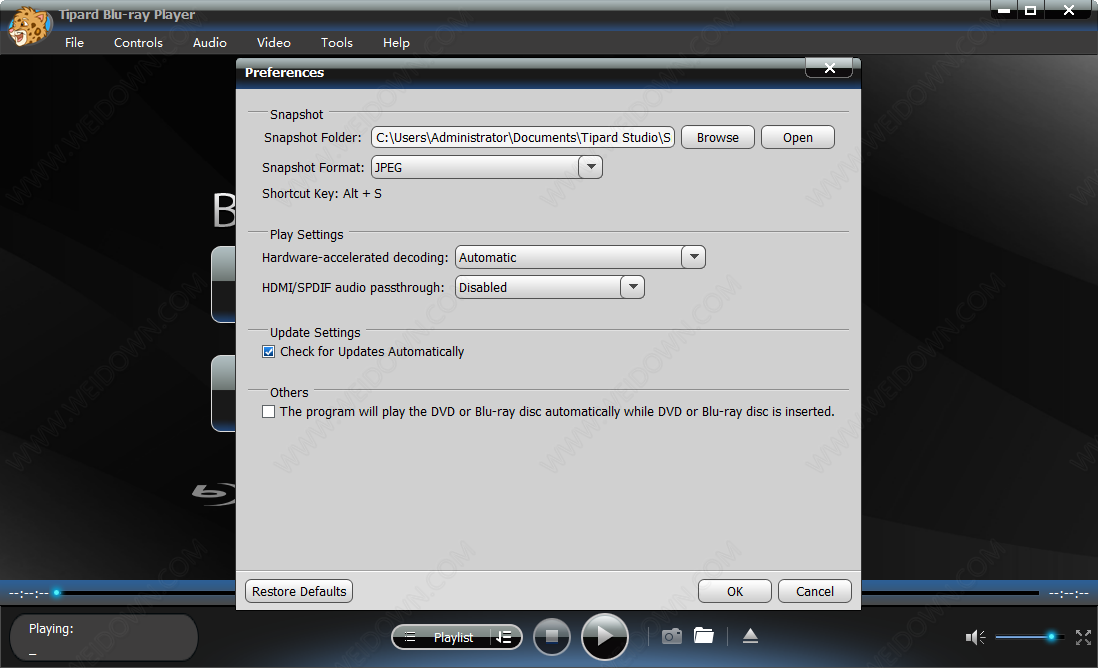Expand the Snapshot Format dropdown
1098x668 pixels.
pyautogui.click(x=590, y=168)
